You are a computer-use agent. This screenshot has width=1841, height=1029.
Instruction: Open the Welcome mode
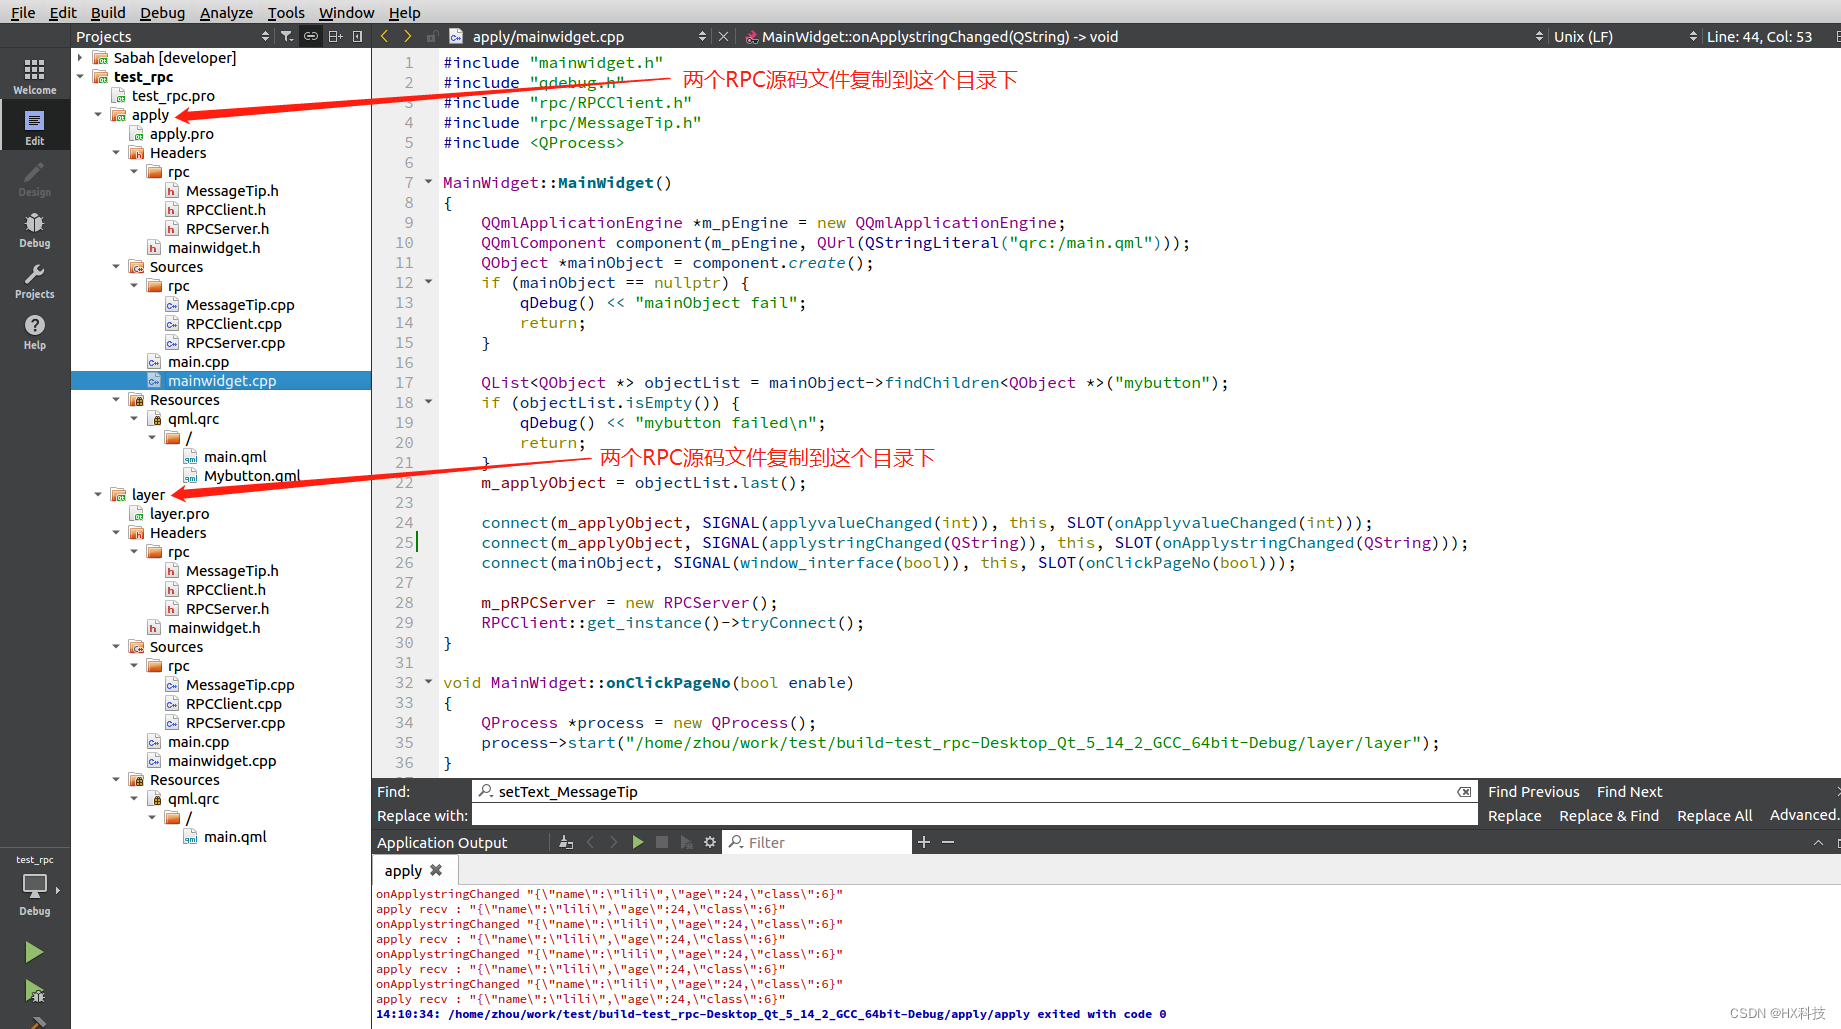(x=35, y=76)
